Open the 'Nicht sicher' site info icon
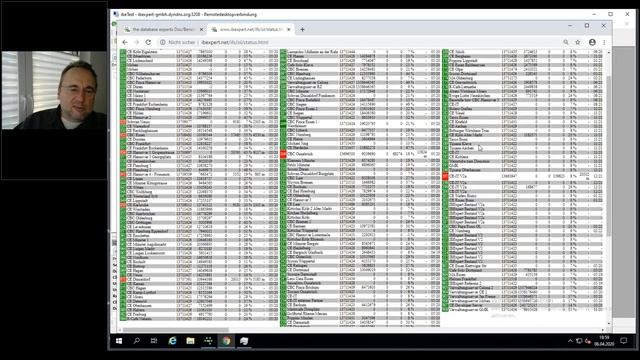The image size is (640, 360). (162, 42)
